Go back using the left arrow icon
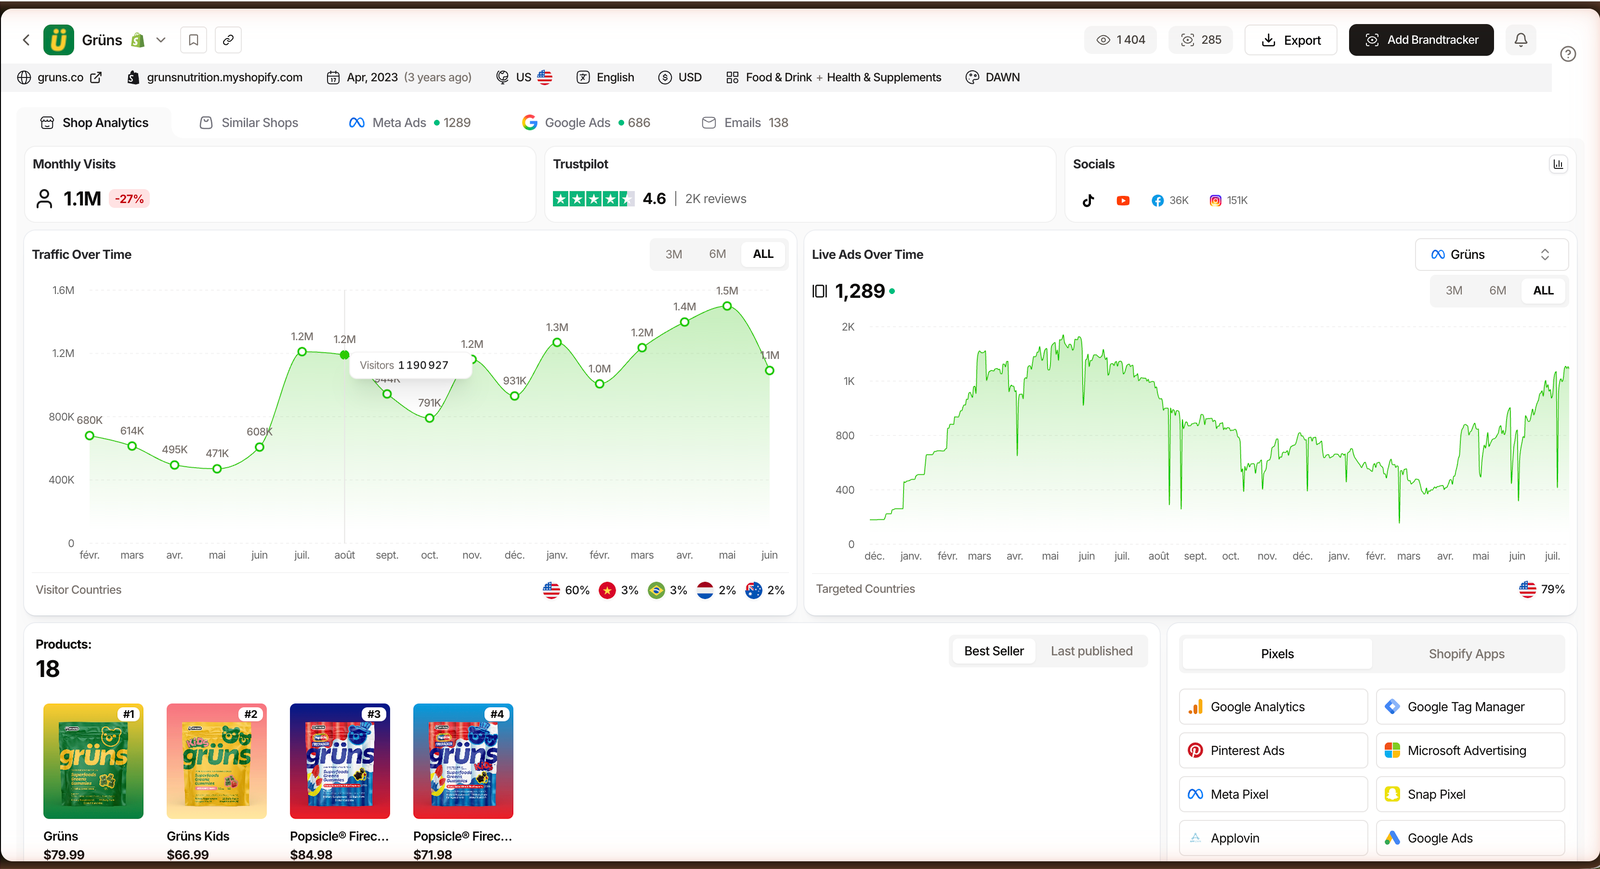The height and width of the screenshot is (869, 1600). (x=26, y=40)
